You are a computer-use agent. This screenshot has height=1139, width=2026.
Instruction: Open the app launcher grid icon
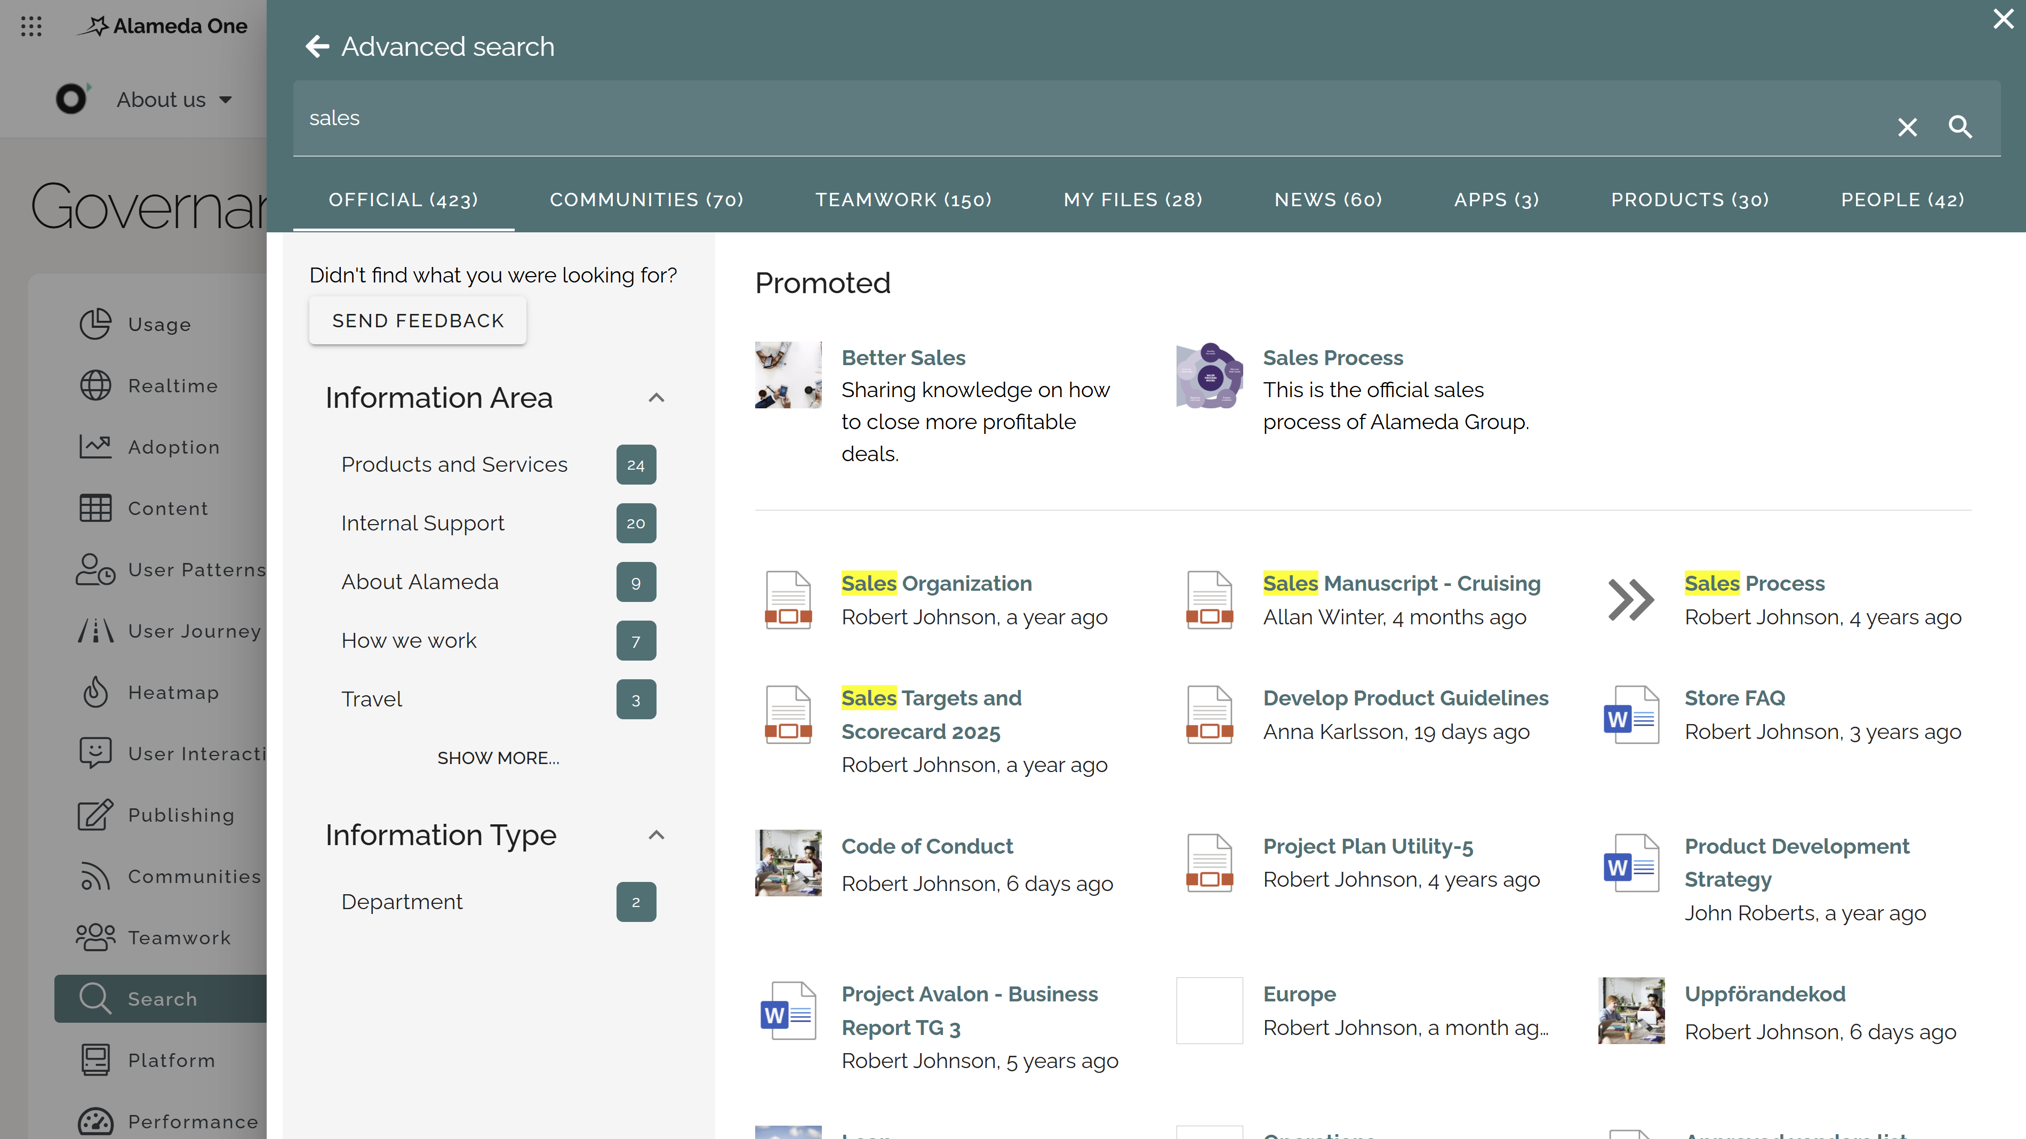pyautogui.click(x=31, y=26)
